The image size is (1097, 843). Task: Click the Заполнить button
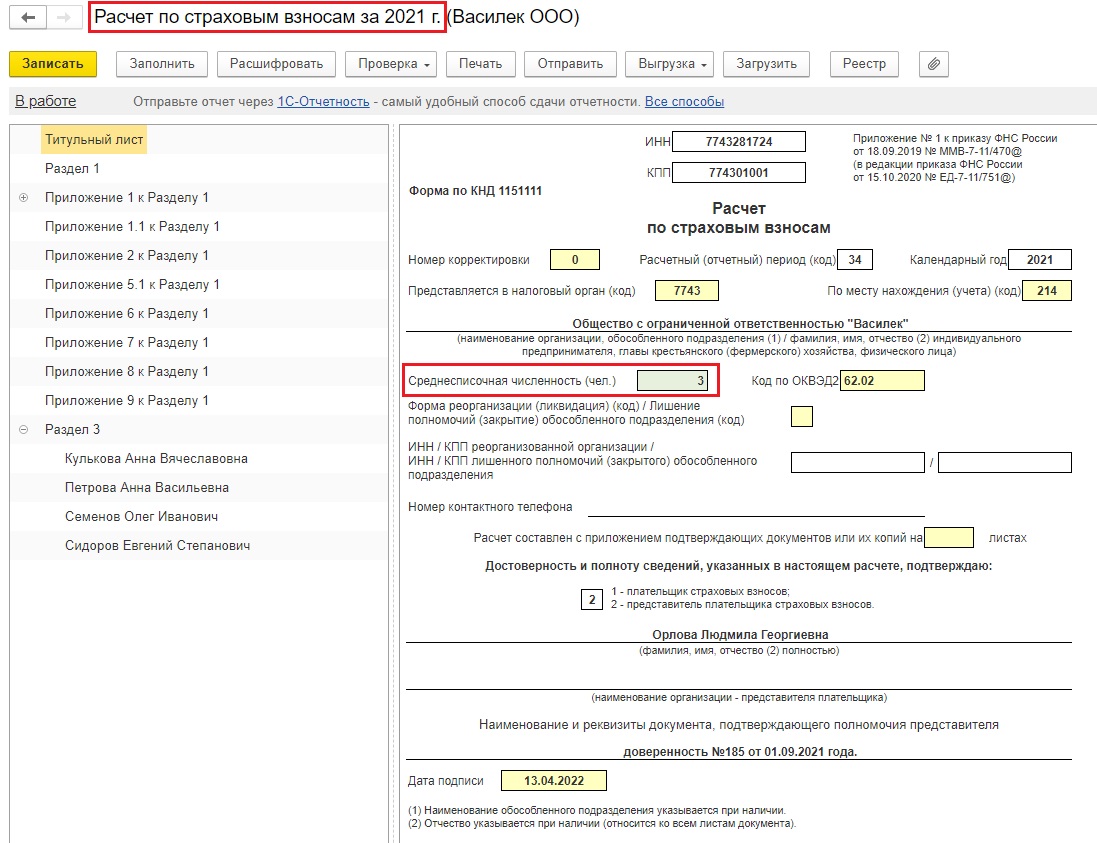(x=162, y=64)
